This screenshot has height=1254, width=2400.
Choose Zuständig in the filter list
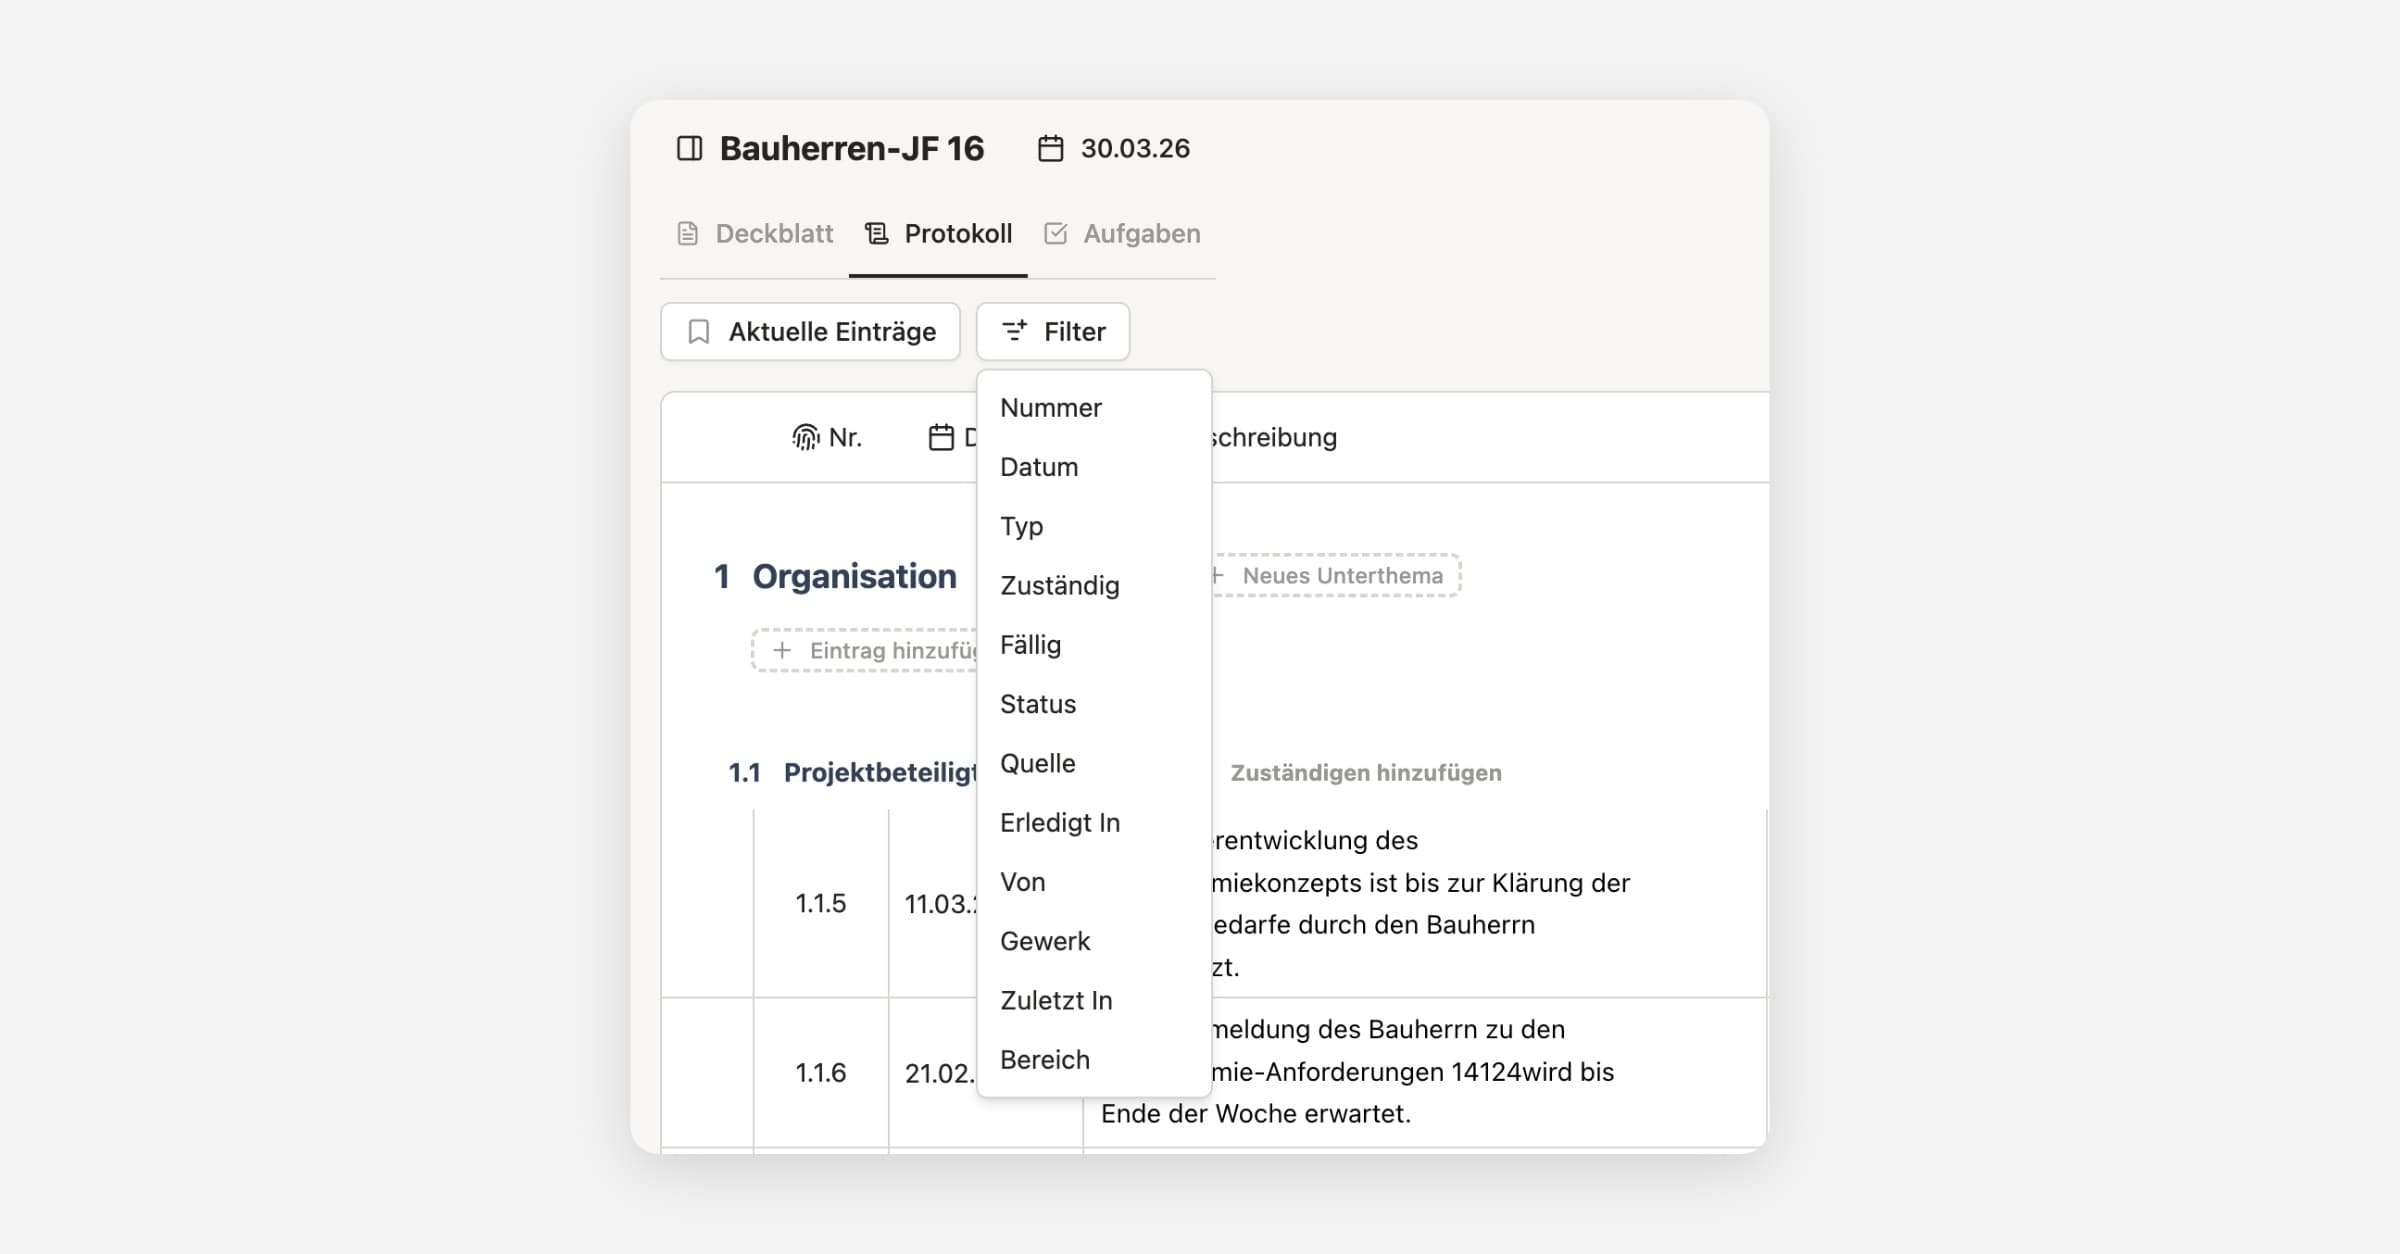coord(1059,586)
